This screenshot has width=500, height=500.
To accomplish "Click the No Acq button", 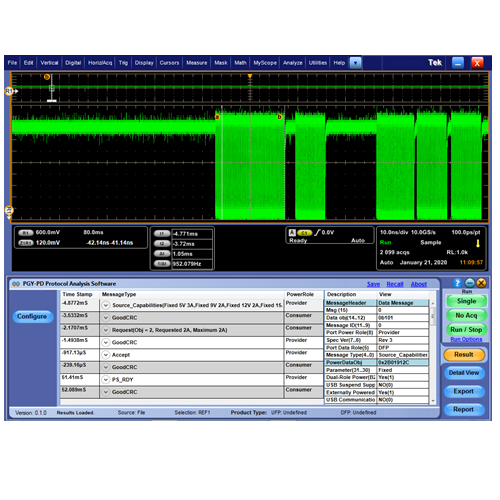I will point(466,315).
